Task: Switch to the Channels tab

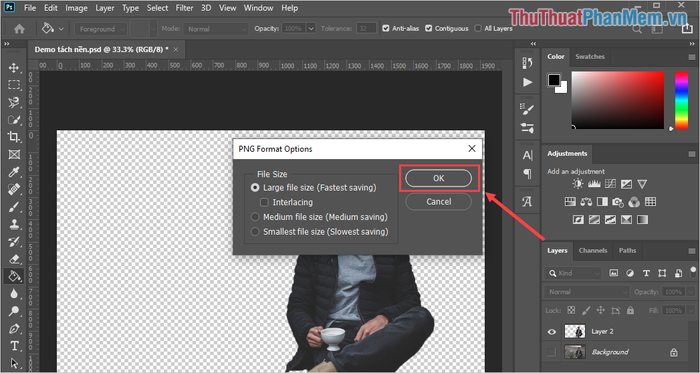Action: pos(593,250)
